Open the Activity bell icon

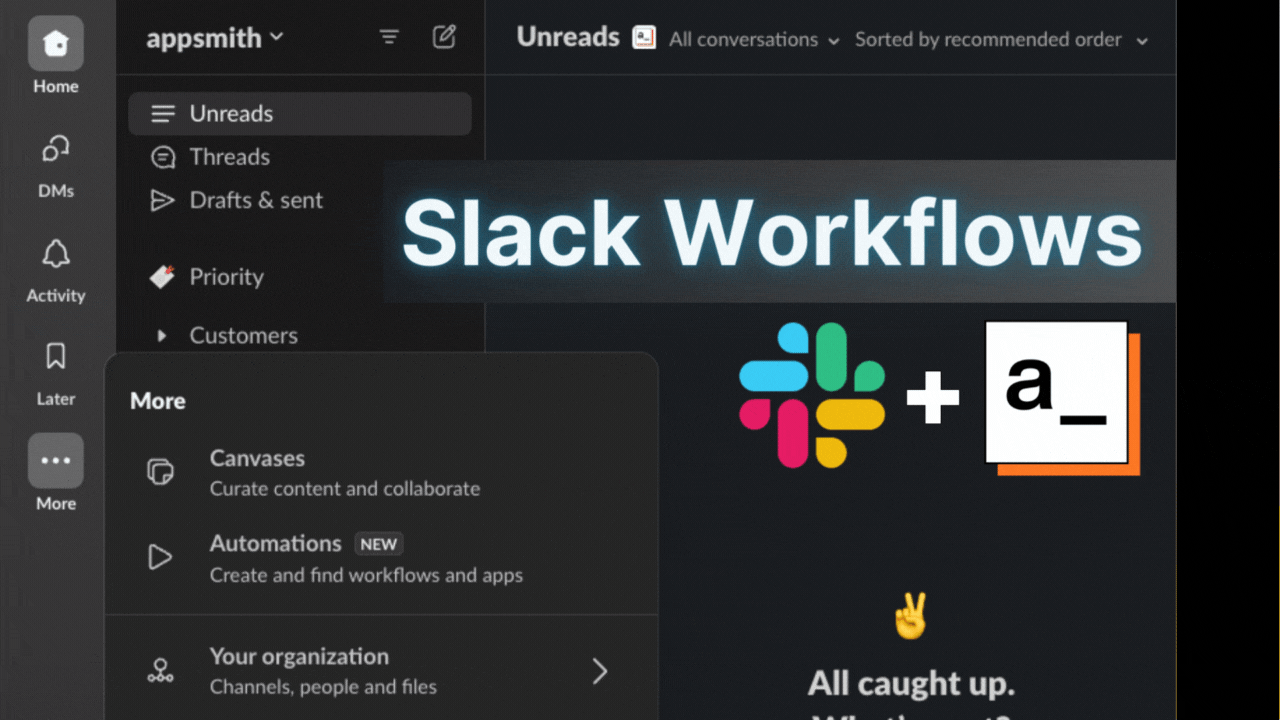tap(56, 255)
